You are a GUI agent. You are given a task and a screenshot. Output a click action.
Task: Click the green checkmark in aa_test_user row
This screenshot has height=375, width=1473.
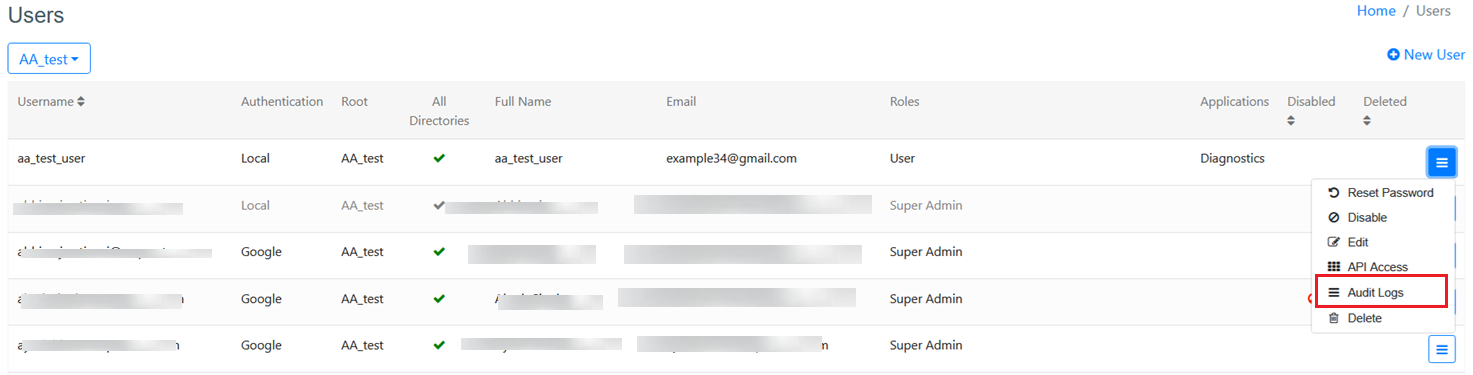(x=439, y=158)
